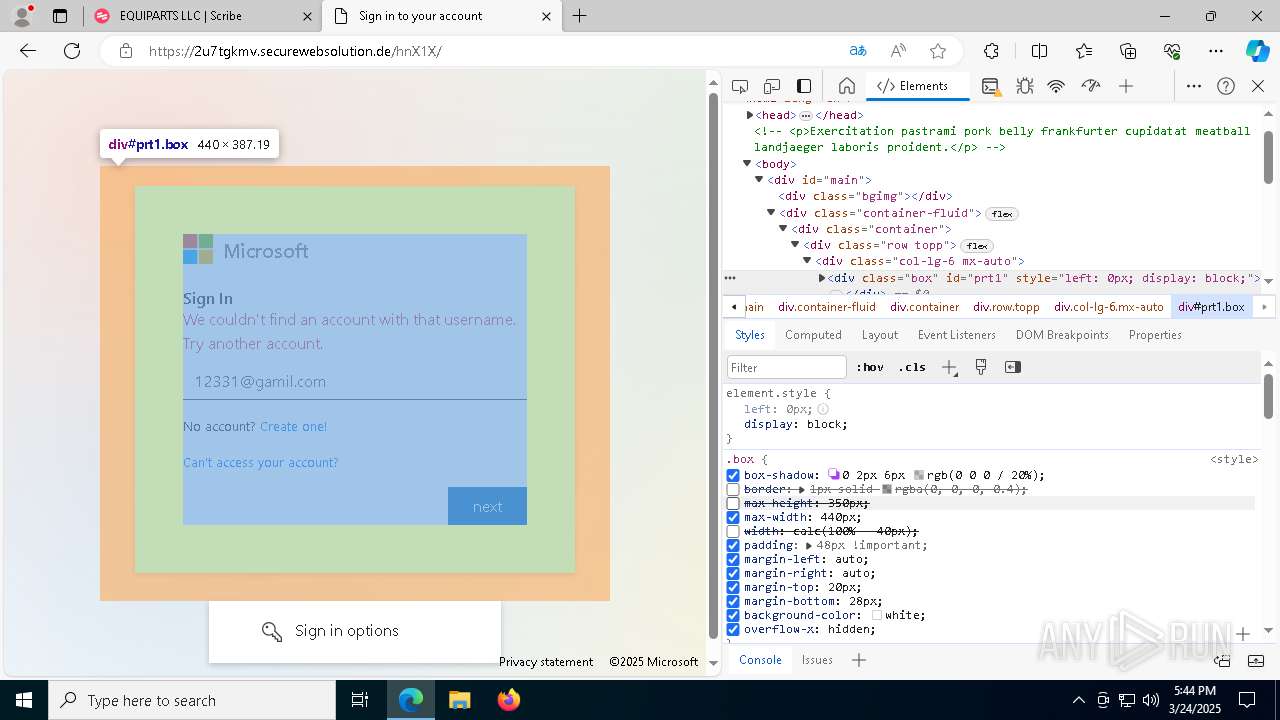Open the DevTools Welcome home tab

[846, 86]
